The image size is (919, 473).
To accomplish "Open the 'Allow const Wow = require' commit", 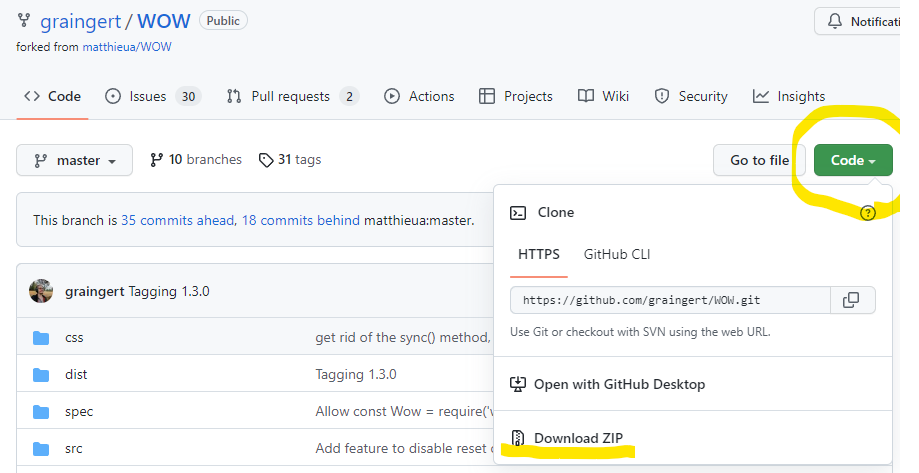I will pos(404,411).
